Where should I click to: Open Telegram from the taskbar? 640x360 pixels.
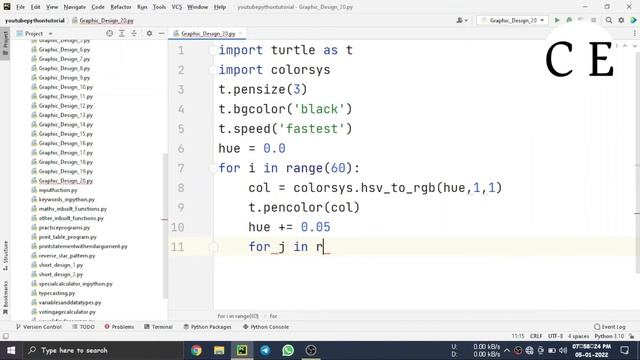(265, 350)
